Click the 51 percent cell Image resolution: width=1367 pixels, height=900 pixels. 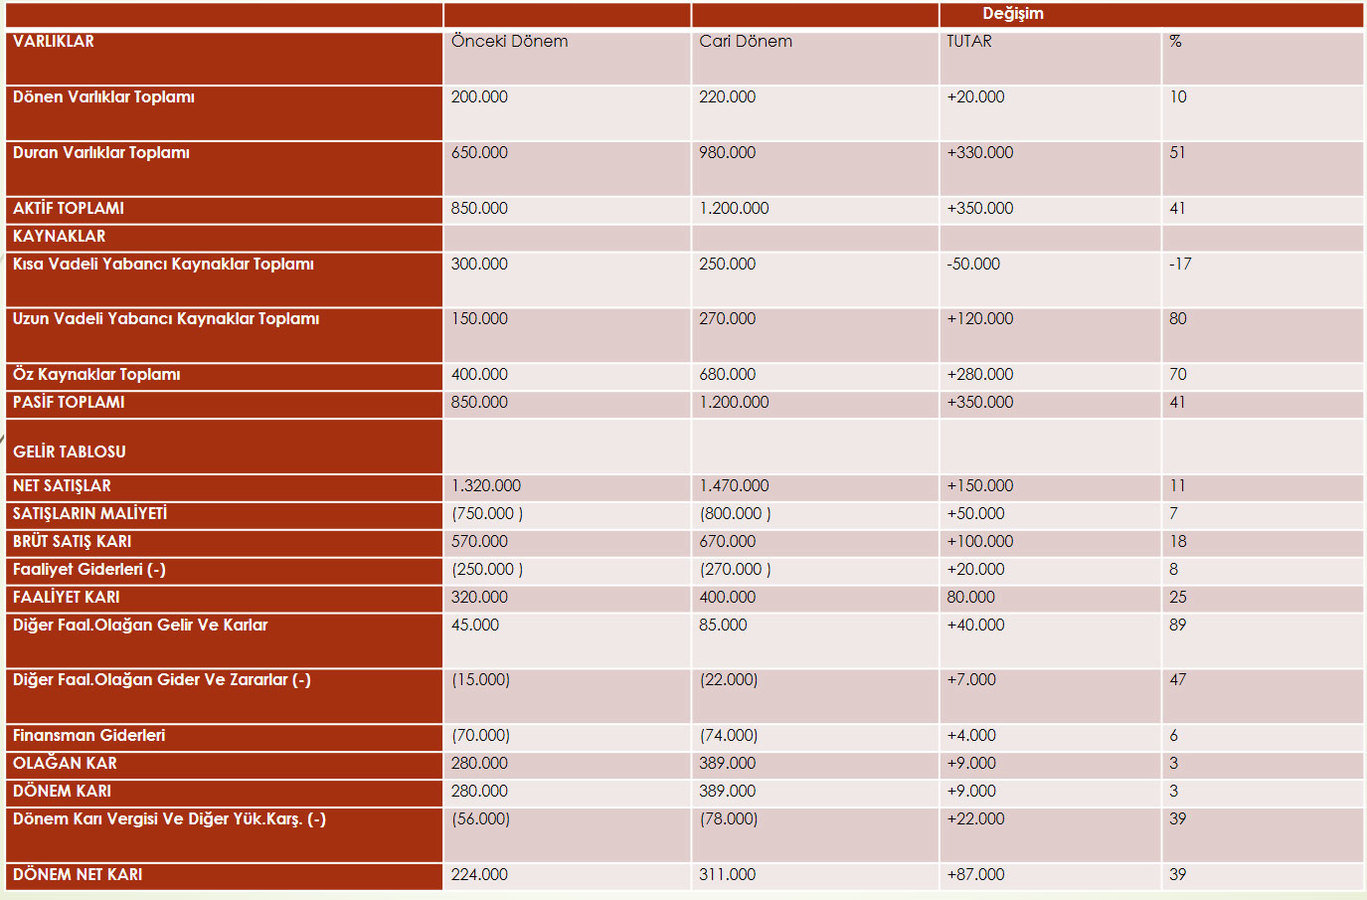tap(1177, 153)
